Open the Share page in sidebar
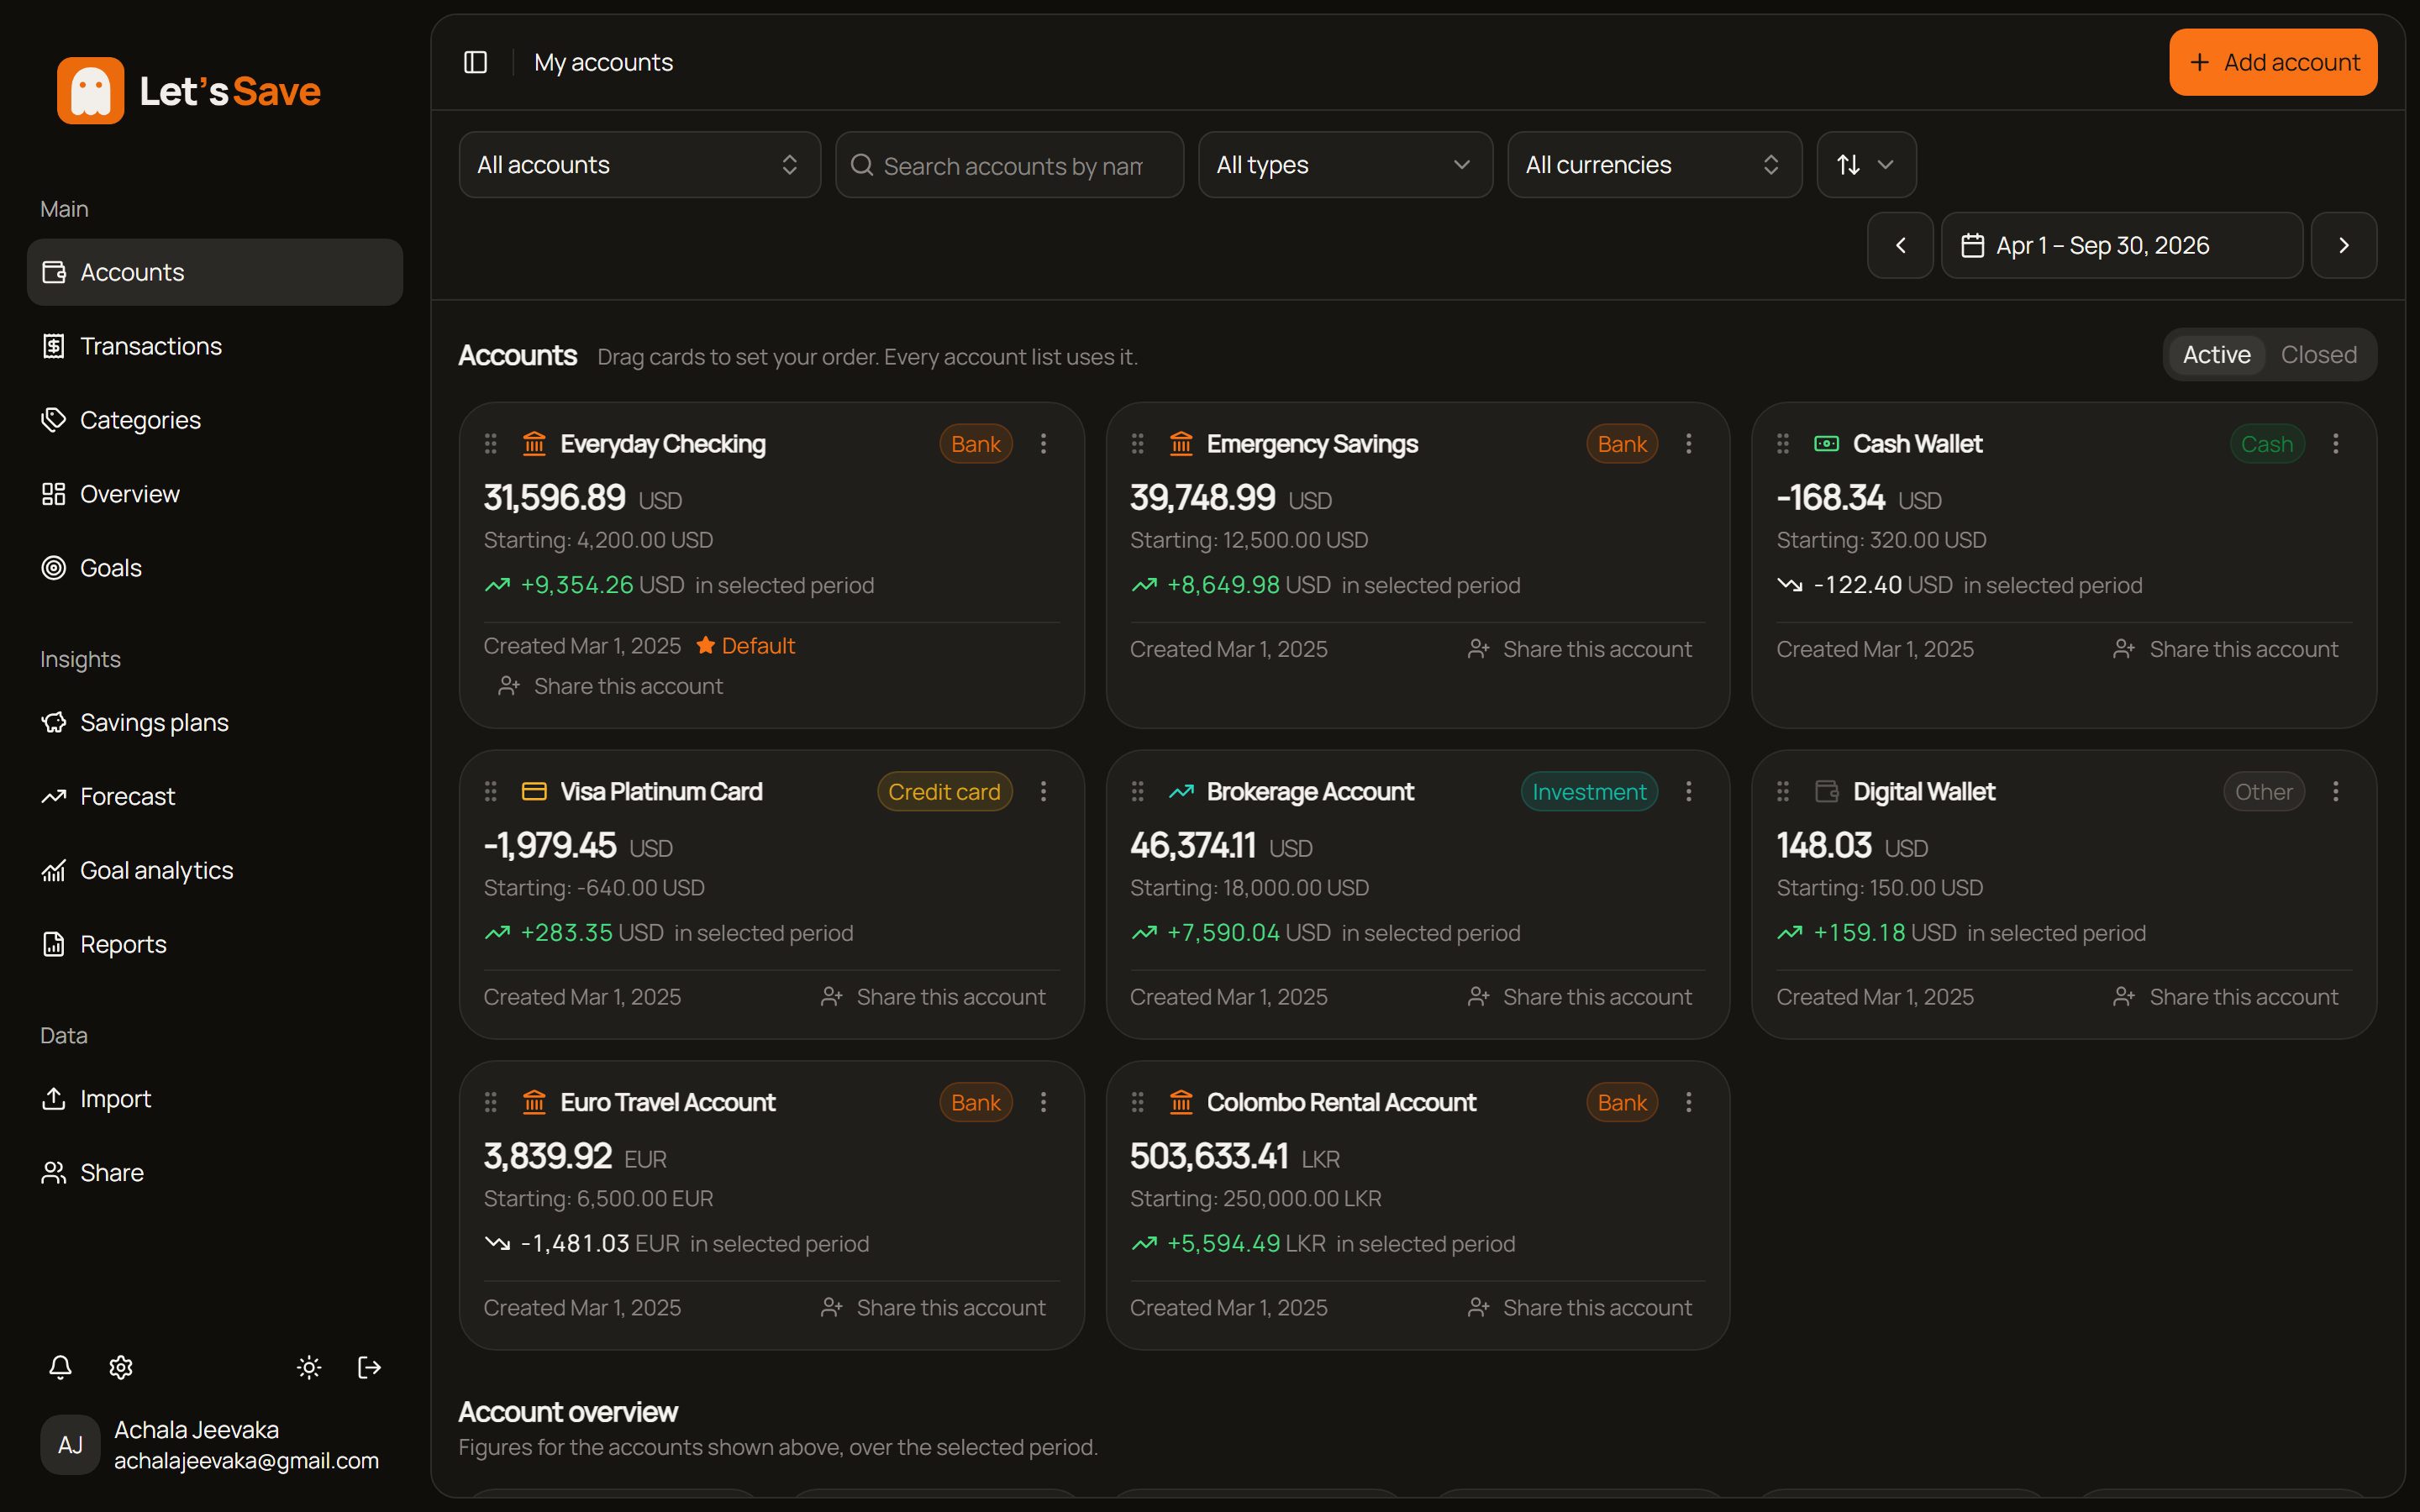 (x=214, y=1172)
